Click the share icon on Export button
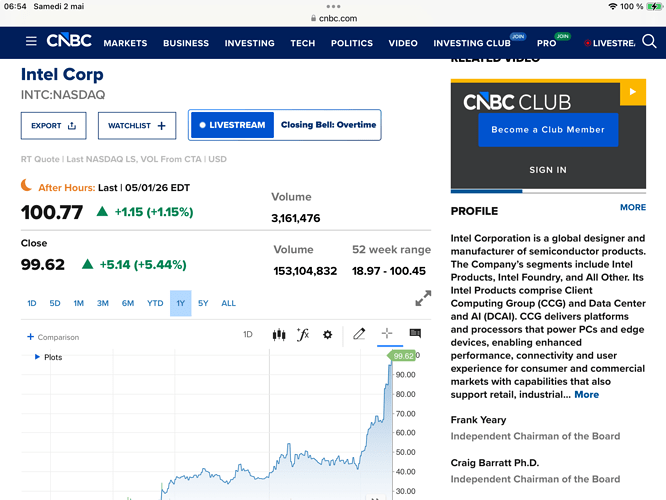 pyautogui.click(x=72, y=126)
